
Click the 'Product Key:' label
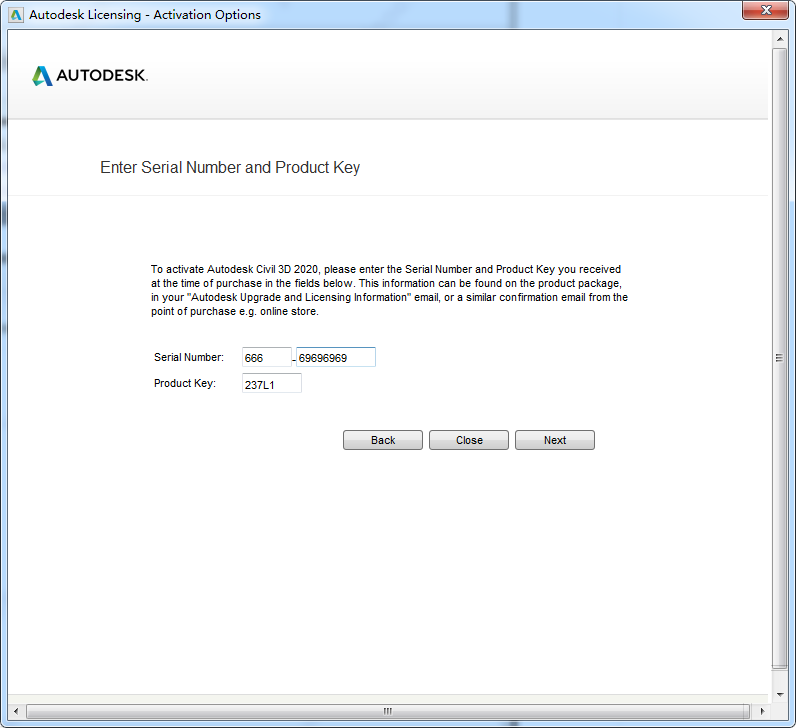pyautogui.click(x=185, y=383)
